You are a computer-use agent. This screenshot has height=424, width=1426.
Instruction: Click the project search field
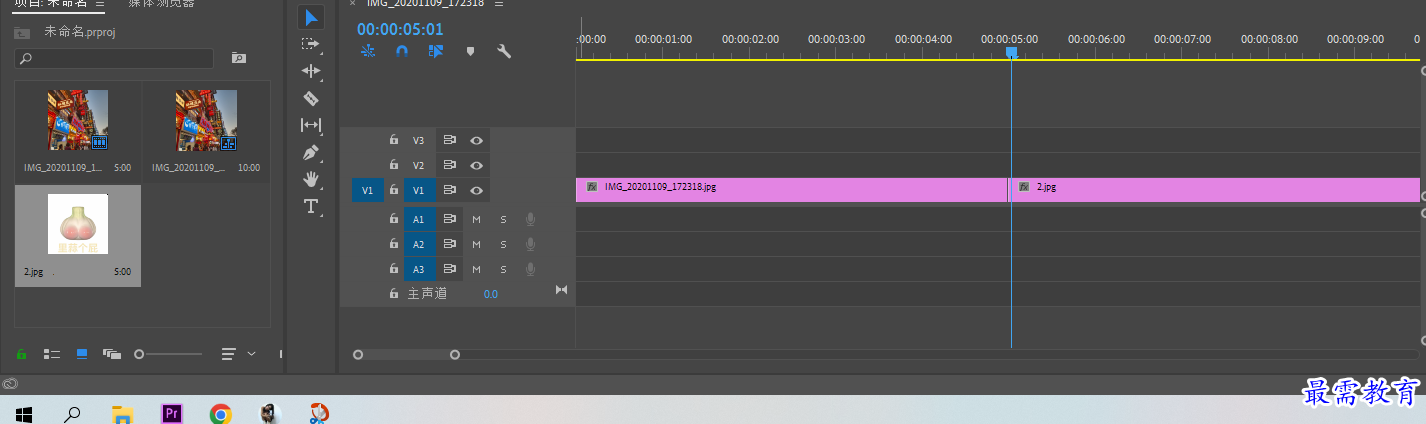coord(114,59)
